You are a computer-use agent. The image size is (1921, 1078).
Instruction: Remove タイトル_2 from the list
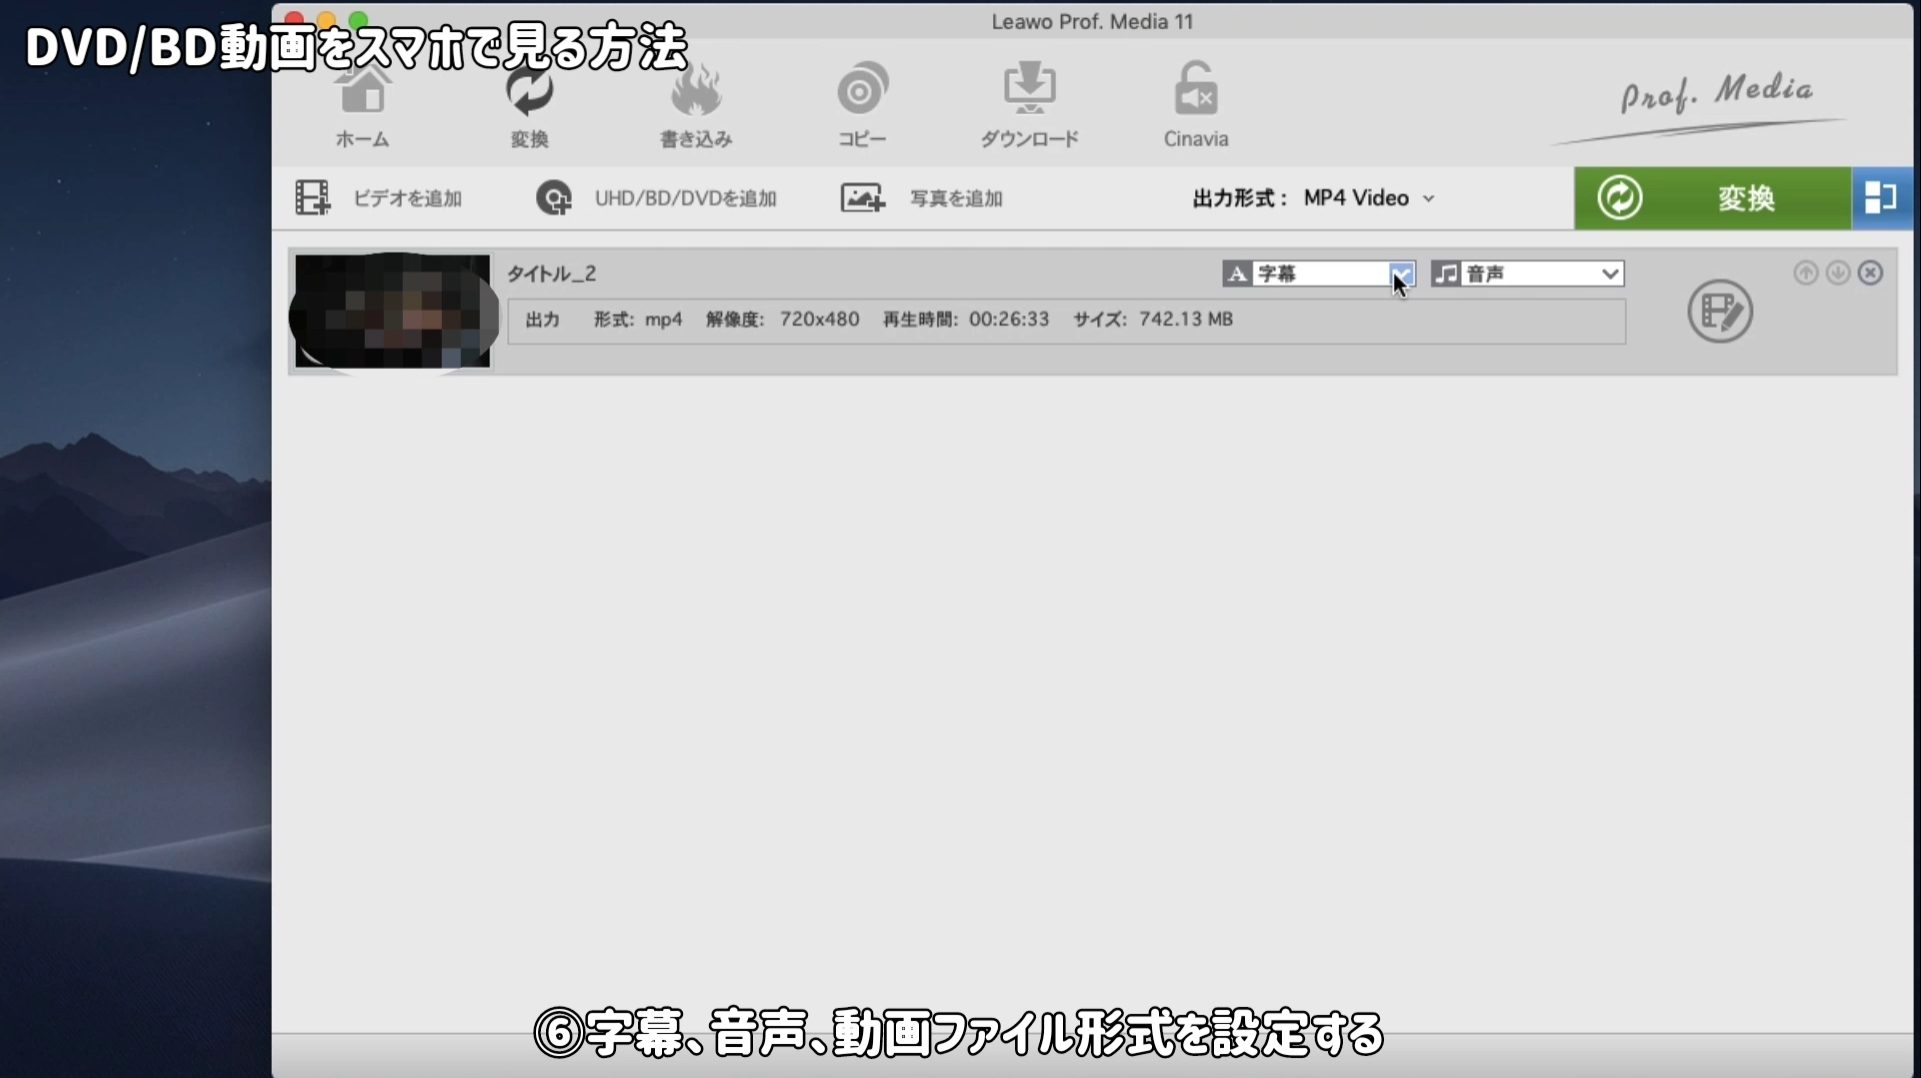tap(1871, 273)
